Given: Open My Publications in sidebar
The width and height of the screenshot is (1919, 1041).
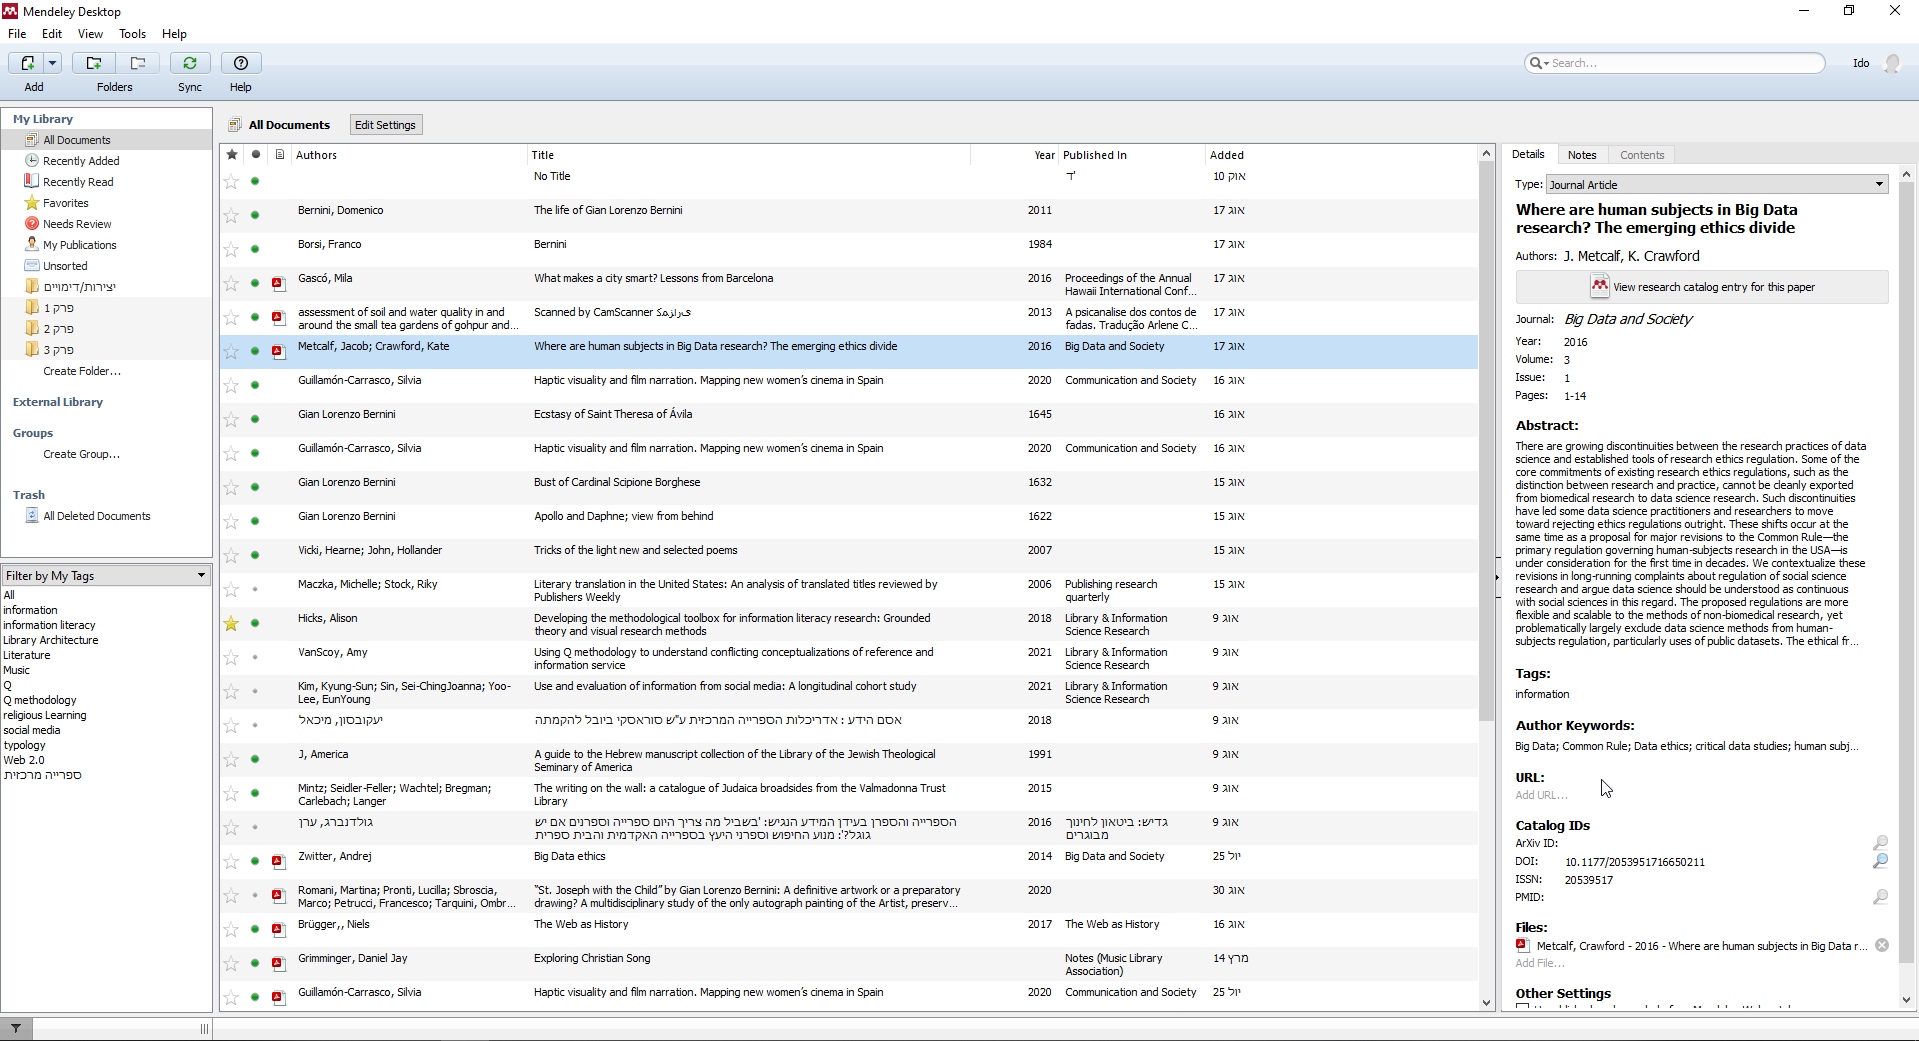Looking at the screenshot, I should [x=79, y=245].
